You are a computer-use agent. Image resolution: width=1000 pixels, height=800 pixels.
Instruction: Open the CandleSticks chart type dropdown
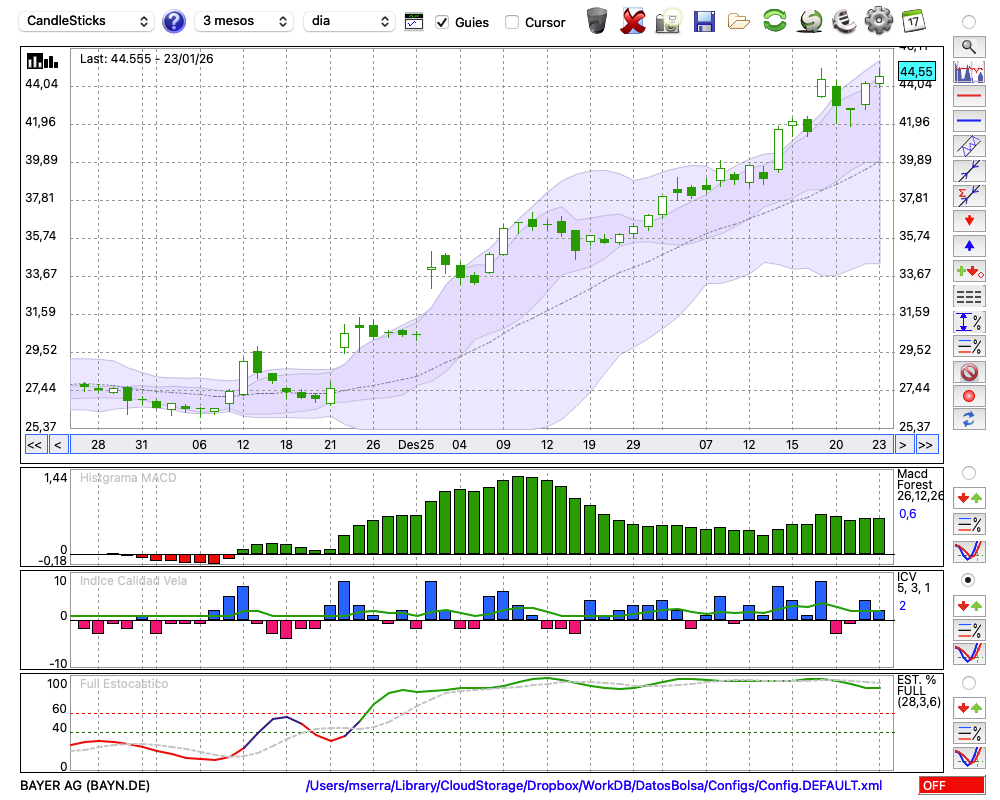pyautogui.click(x=88, y=21)
